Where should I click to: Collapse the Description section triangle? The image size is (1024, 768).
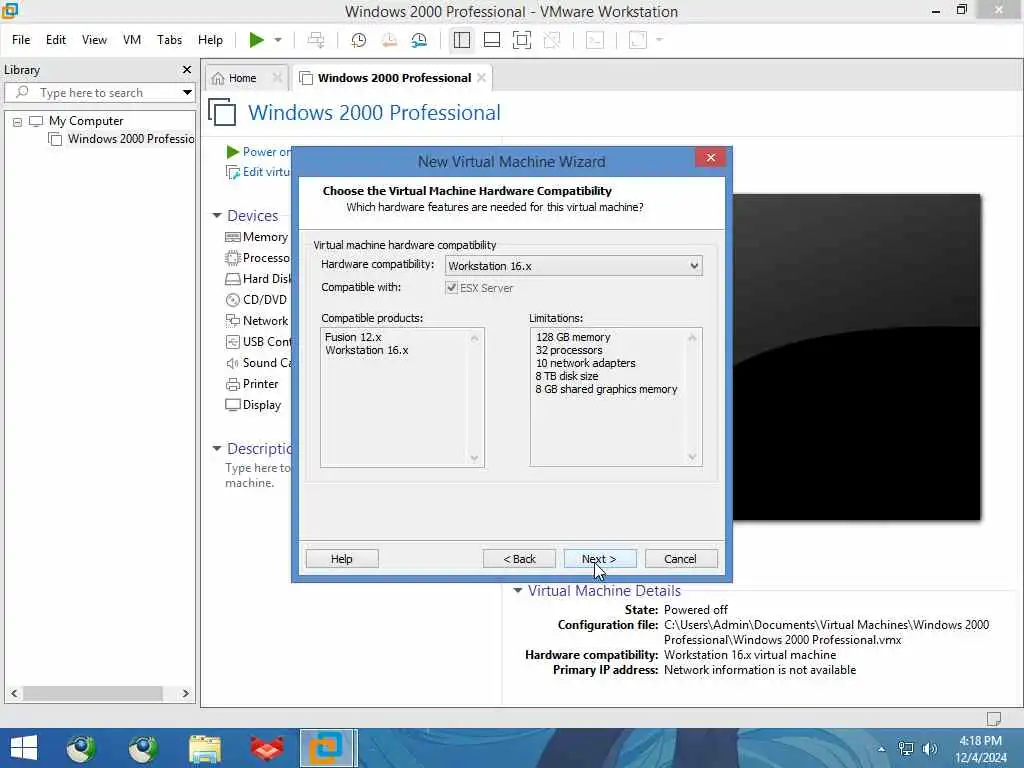tap(217, 449)
